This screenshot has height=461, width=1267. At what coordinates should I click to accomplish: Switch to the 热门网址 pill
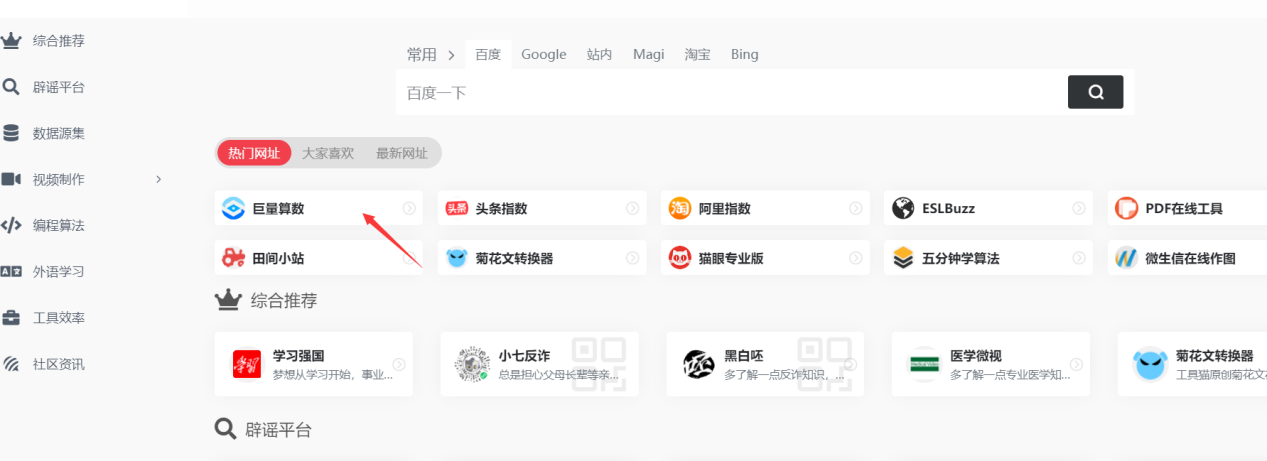[254, 153]
